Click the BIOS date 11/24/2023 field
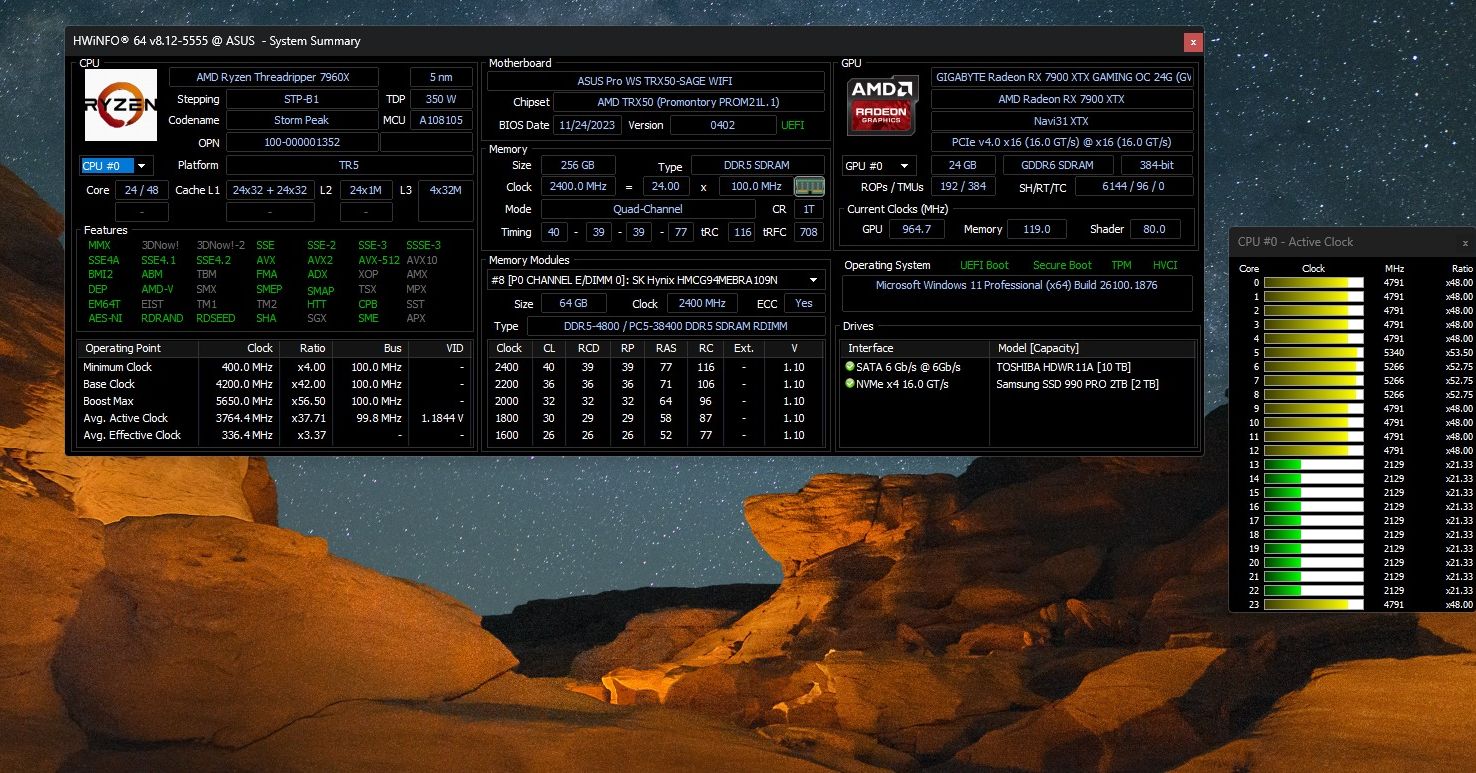 click(x=589, y=125)
